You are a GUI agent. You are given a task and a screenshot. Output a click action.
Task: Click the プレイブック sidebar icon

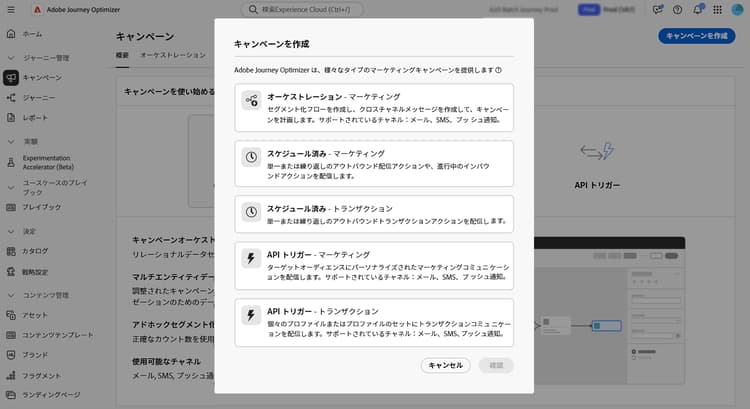[11, 207]
